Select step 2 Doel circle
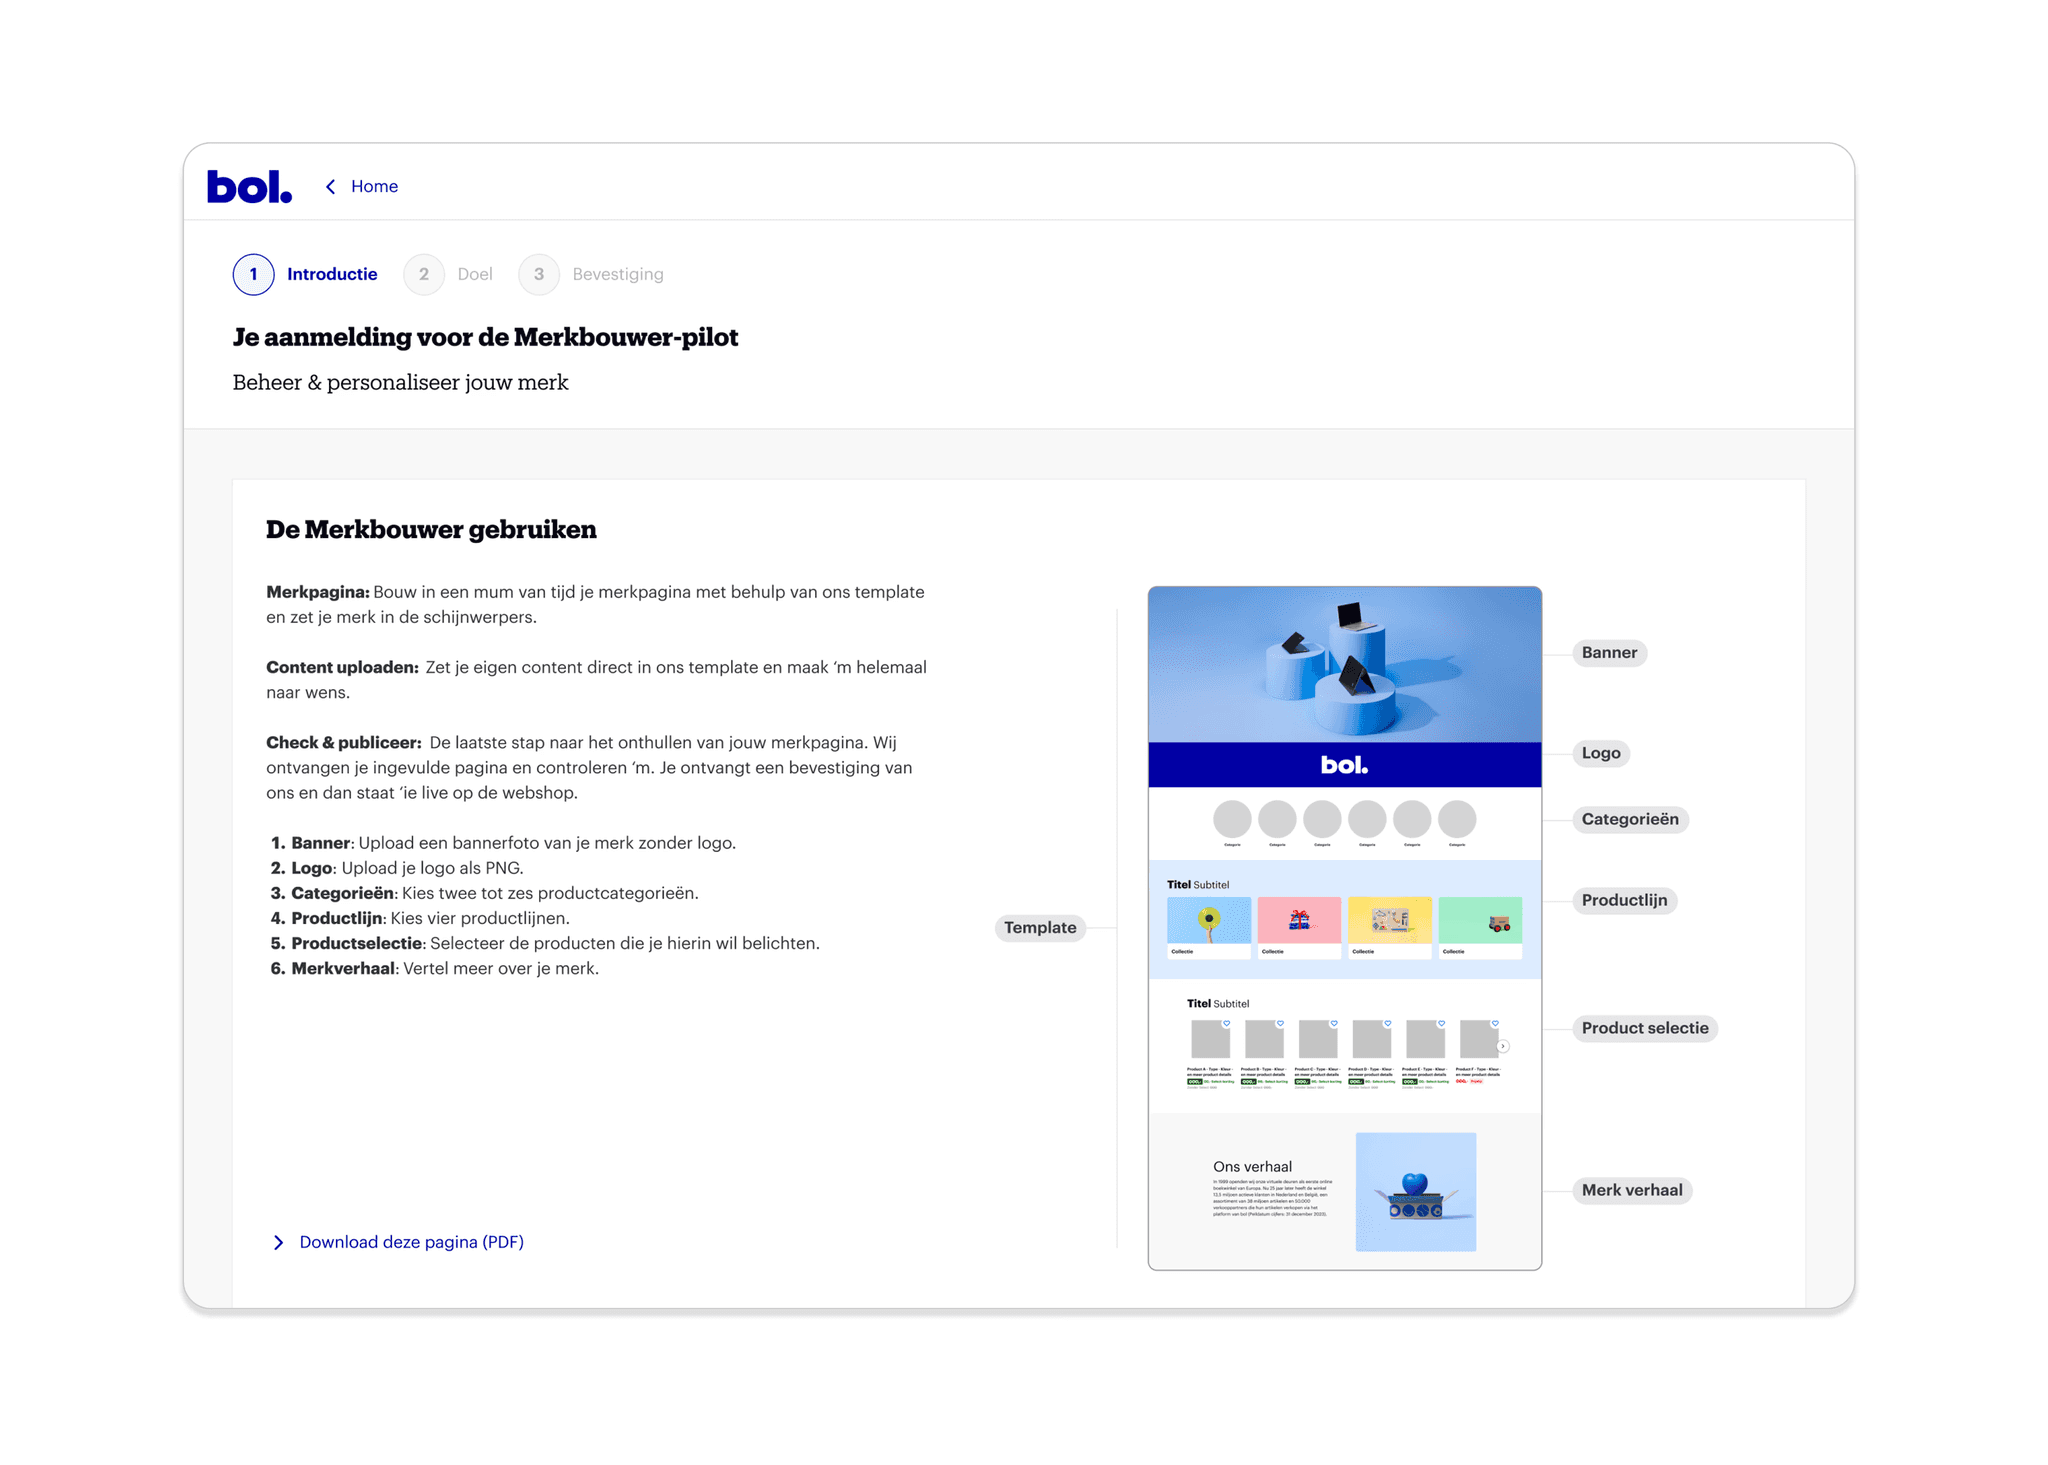The image size is (2048, 1465). [x=424, y=274]
